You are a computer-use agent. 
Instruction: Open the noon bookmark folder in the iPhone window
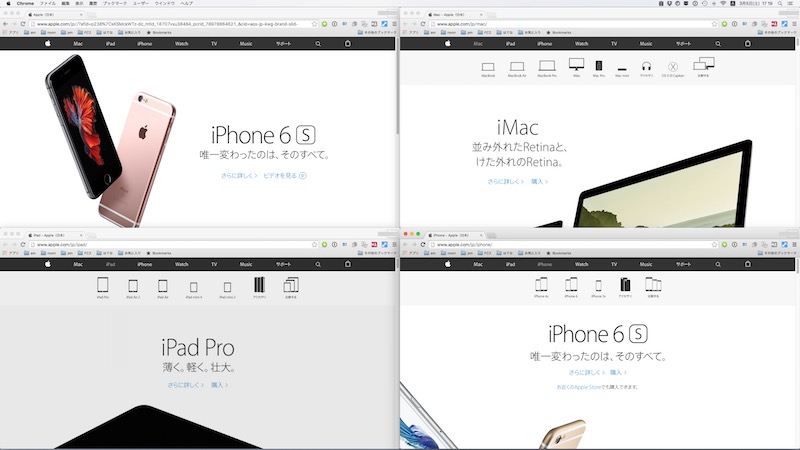448,253
